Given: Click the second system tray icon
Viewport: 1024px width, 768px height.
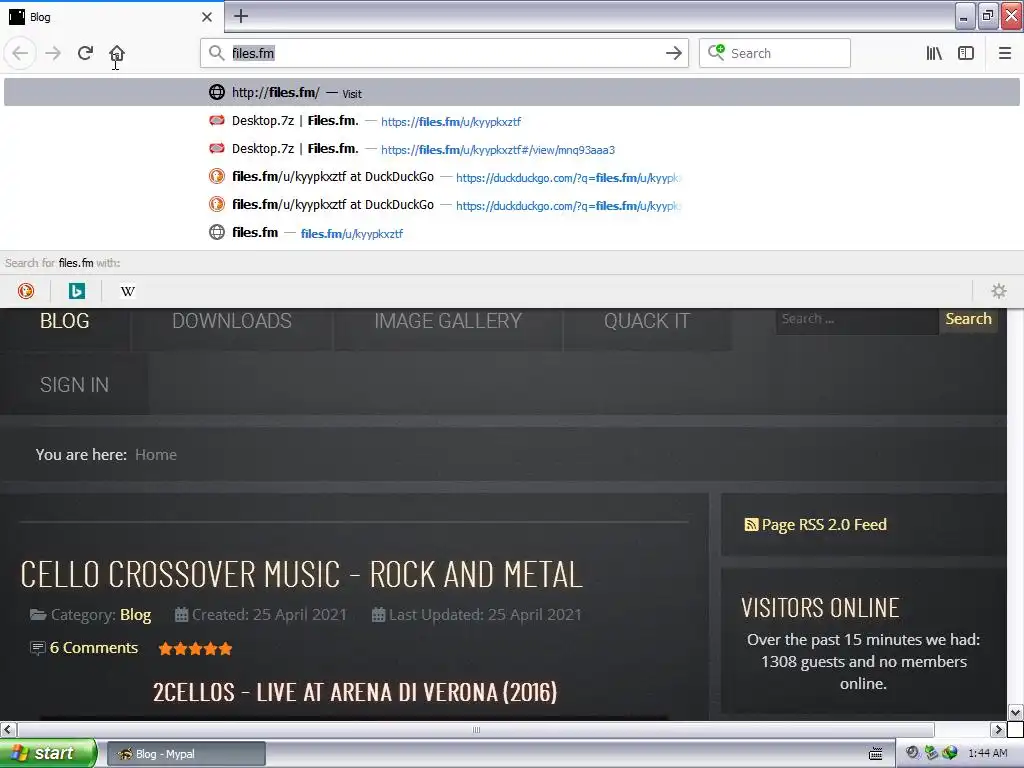Looking at the screenshot, I should [931, 753].
